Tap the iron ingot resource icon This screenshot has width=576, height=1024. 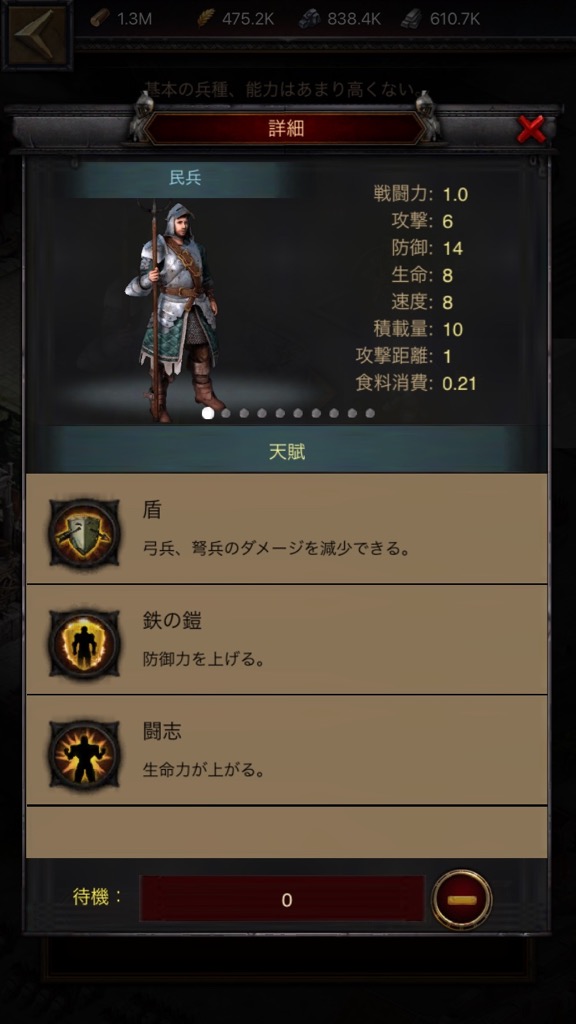411,19
